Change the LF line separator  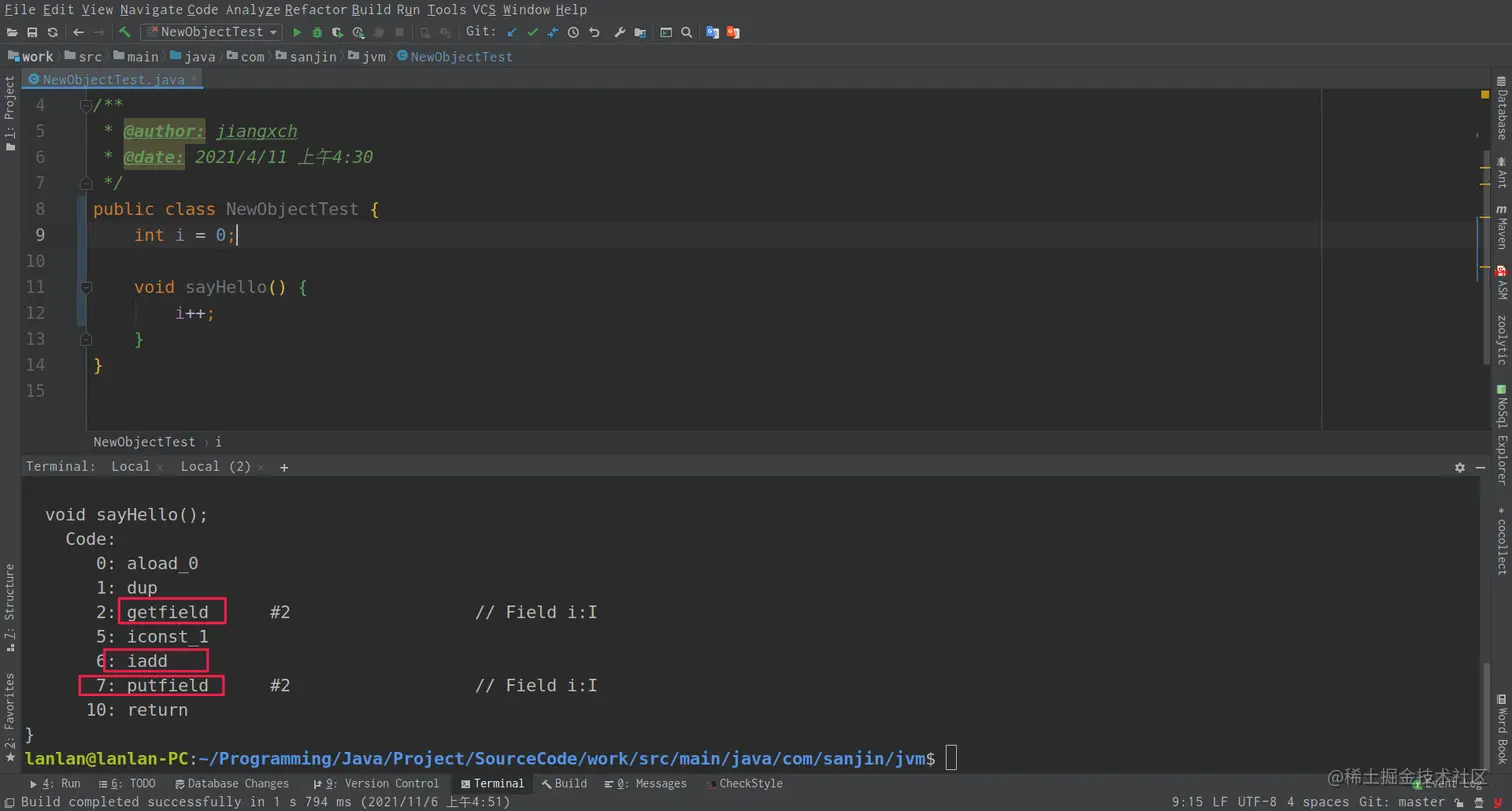point(1220,802)
